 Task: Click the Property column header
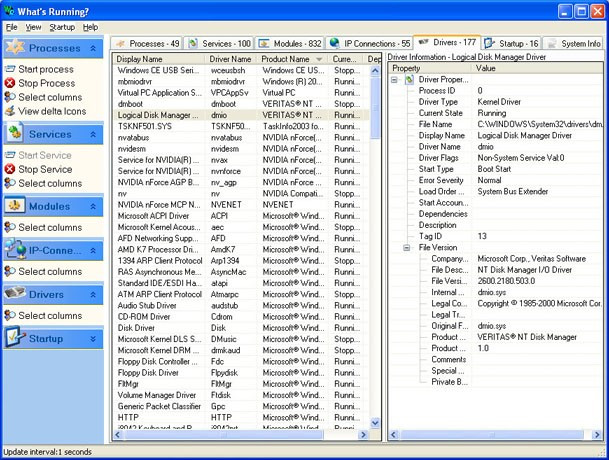pos(430,68)
